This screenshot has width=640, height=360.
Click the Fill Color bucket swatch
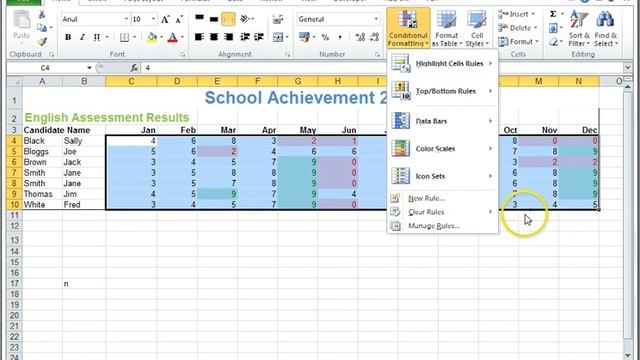pos(152,37)
